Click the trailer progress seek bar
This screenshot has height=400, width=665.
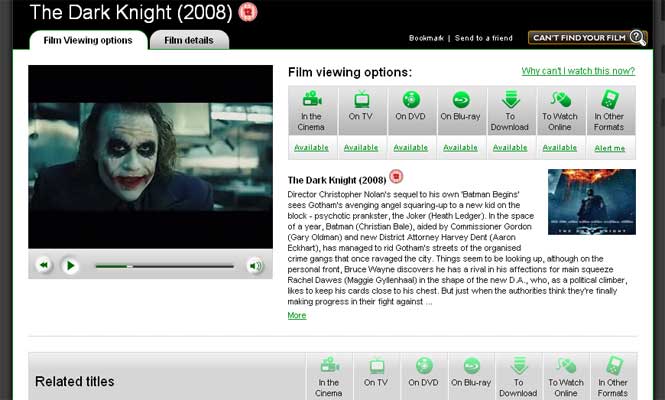[165, 266]
